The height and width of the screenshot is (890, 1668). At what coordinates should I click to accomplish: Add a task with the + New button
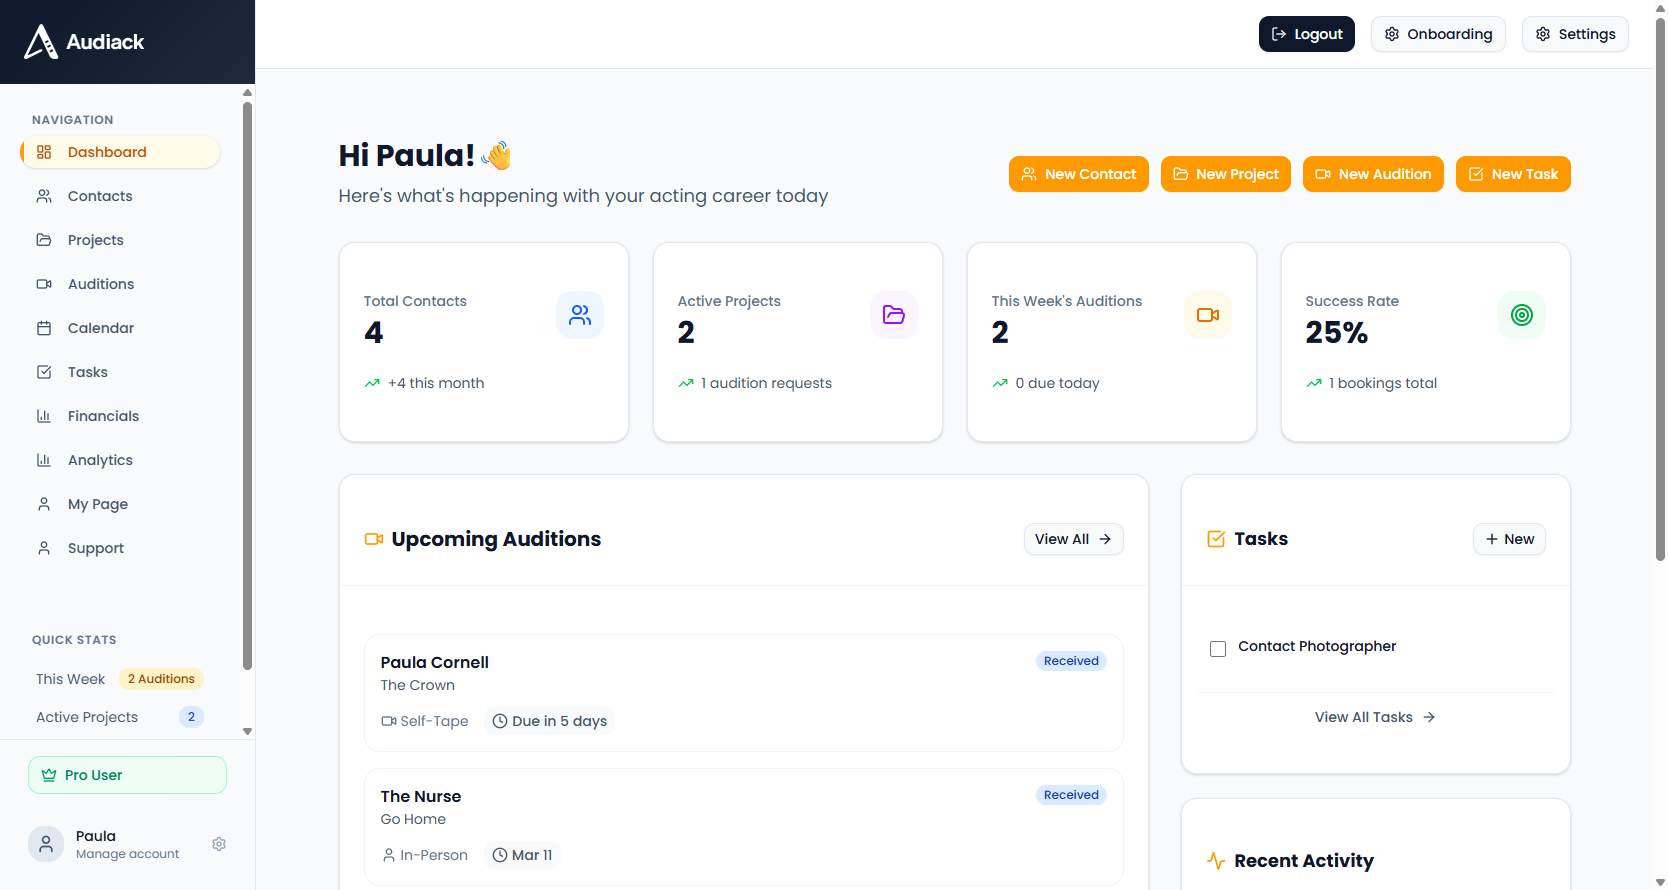click(x=1509, y=539)
